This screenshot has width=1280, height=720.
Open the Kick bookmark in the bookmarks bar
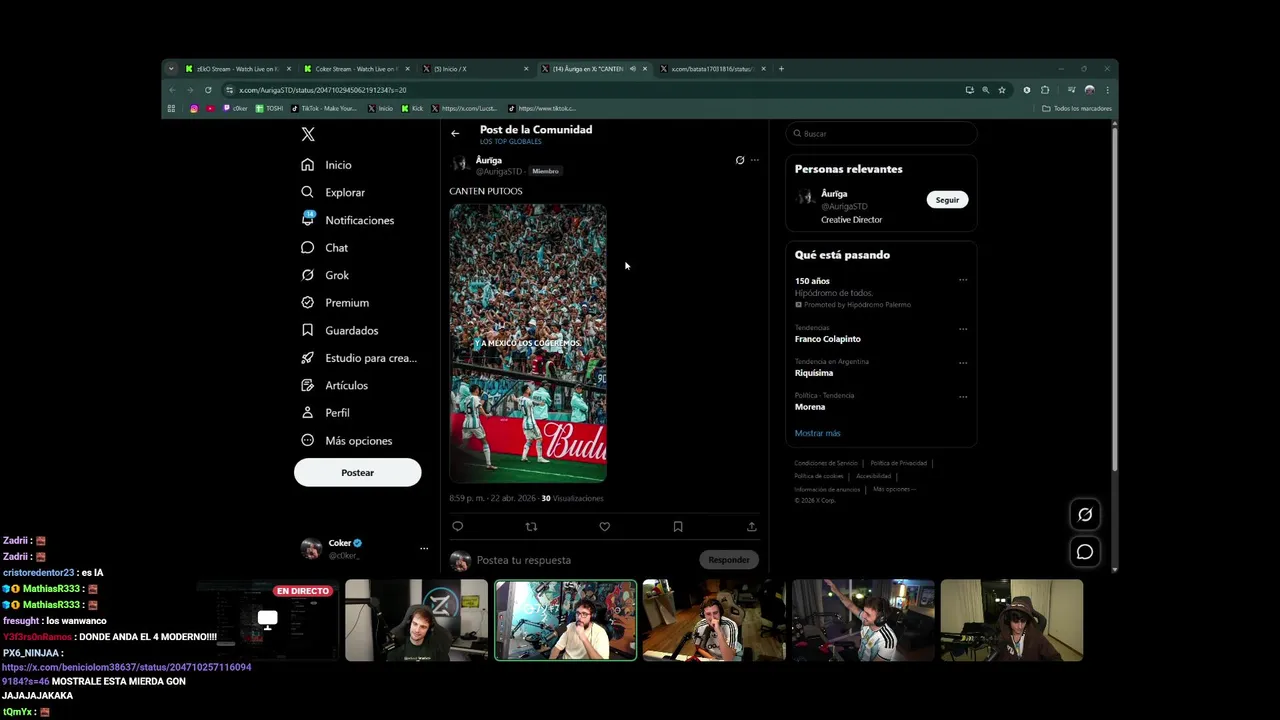413,108
